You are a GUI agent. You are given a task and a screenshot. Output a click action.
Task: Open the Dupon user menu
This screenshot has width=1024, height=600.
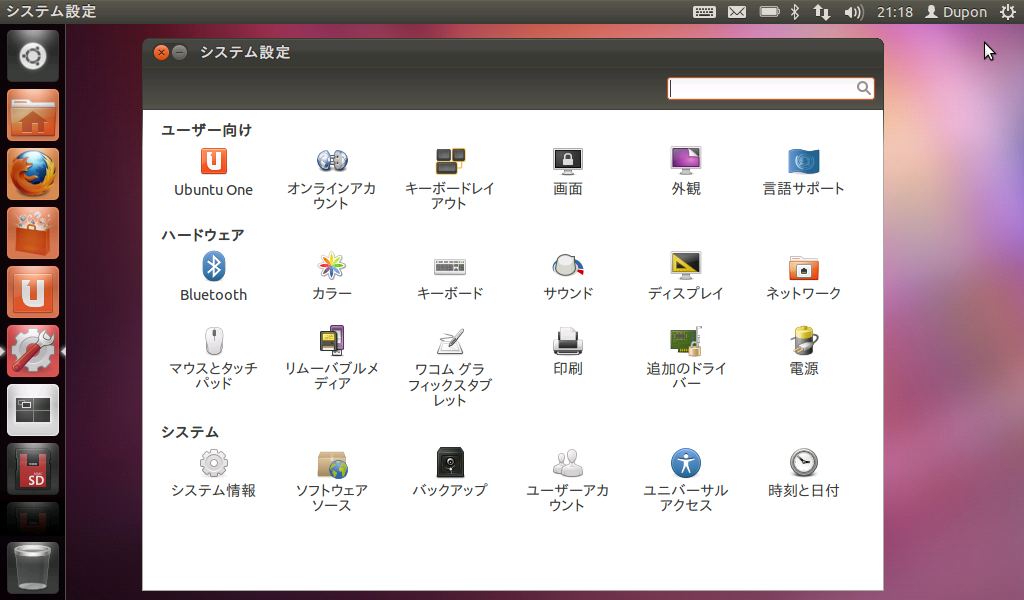pyautogui.click(x=955, y=12)
